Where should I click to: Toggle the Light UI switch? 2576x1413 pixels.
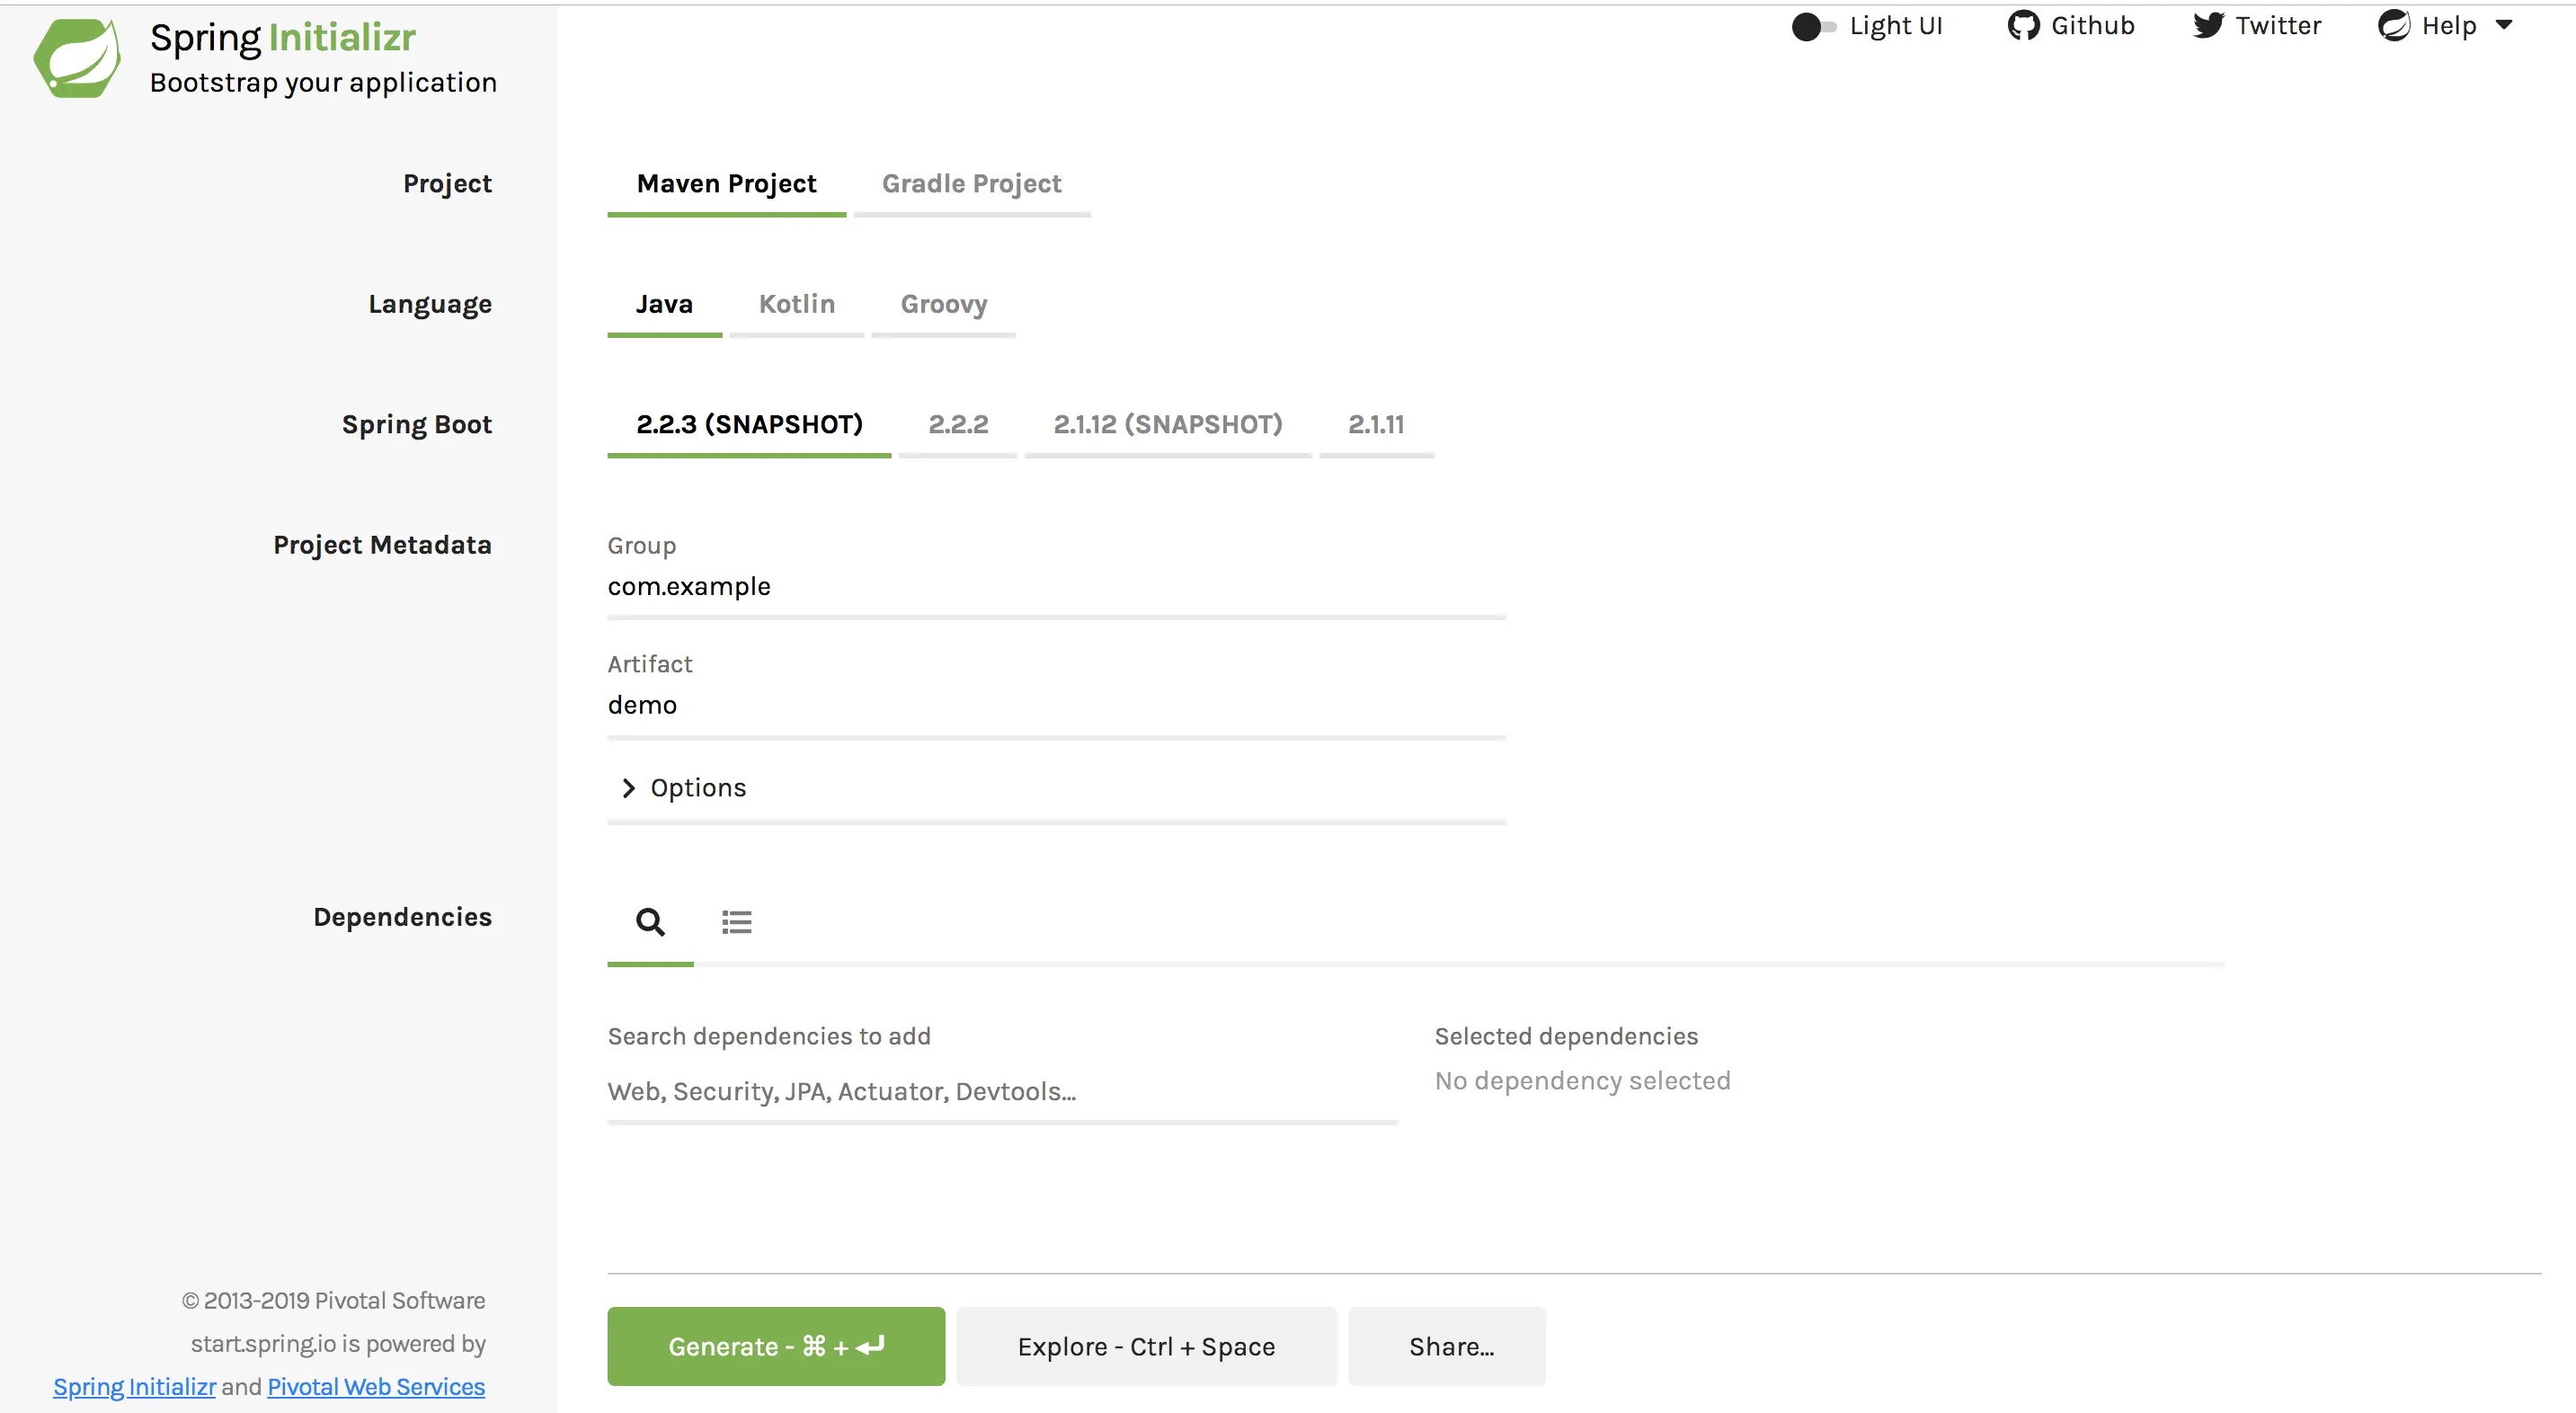pos(1813,27)
